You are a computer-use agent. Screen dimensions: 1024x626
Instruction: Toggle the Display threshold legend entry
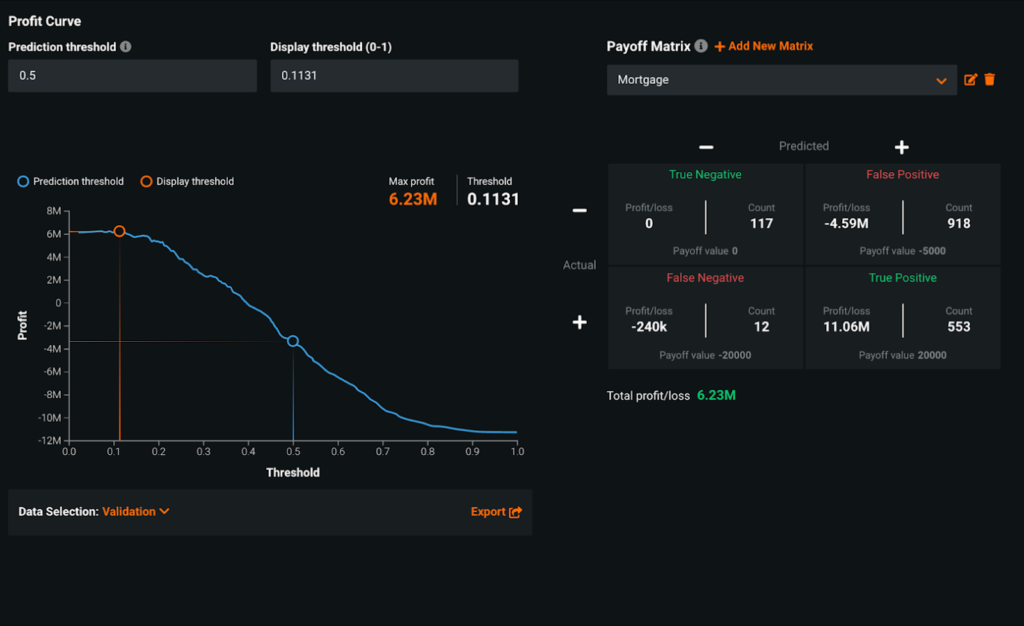(197, 181)
